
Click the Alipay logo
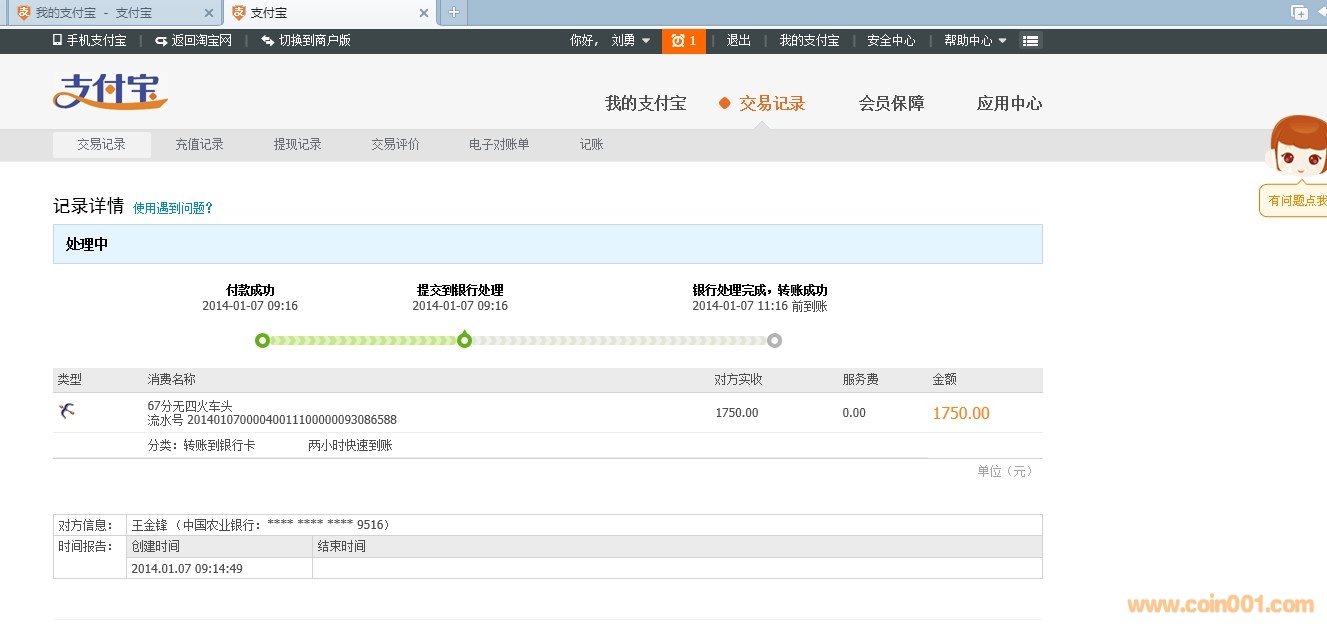click(x=110, y=92)
